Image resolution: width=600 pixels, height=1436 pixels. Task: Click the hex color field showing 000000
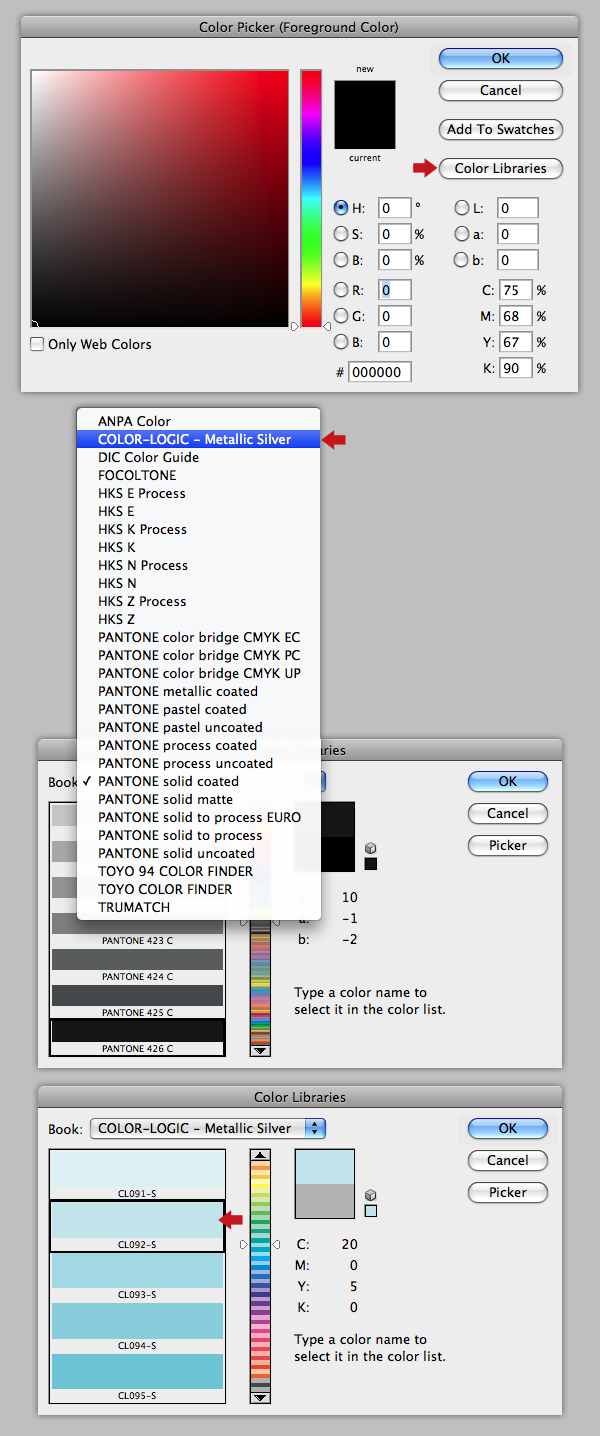380,372
